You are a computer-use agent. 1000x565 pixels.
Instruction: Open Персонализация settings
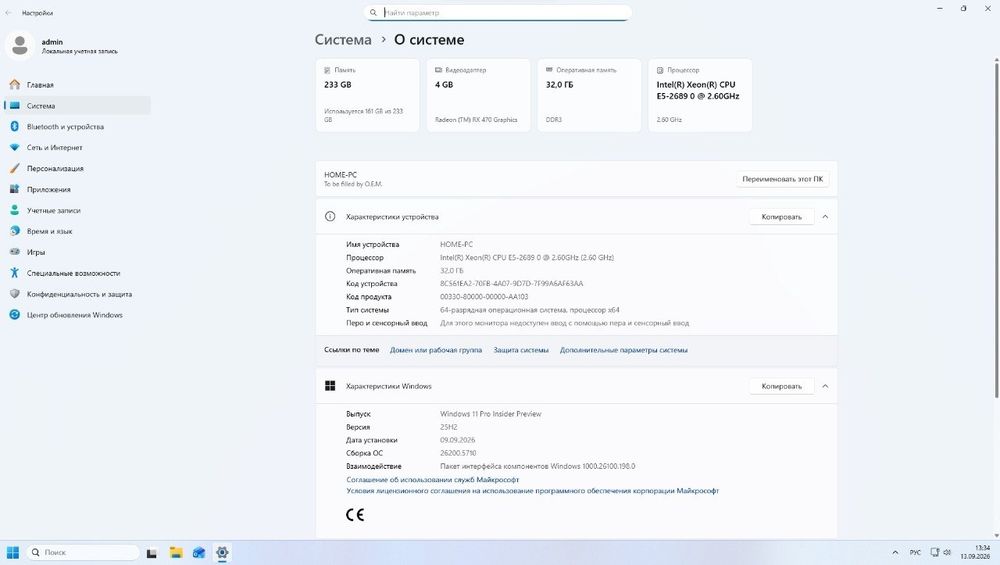pyautogui.click(x=77, y=168)
